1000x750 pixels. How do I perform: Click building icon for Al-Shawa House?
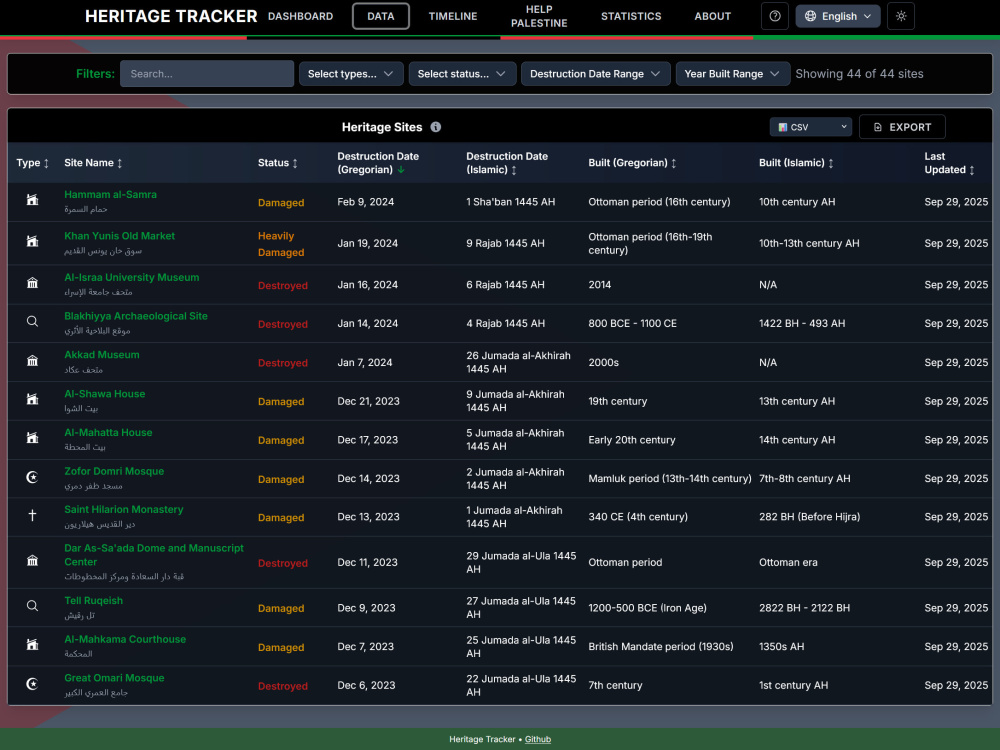coord(32,399)
